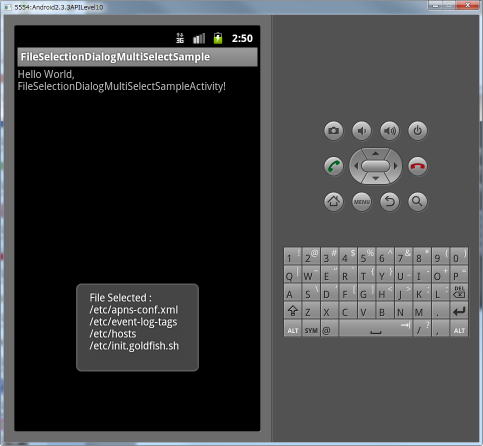This screenshot has width=483, height=446.
Task: Go to the Android home screen
Action: pos(333,201)
